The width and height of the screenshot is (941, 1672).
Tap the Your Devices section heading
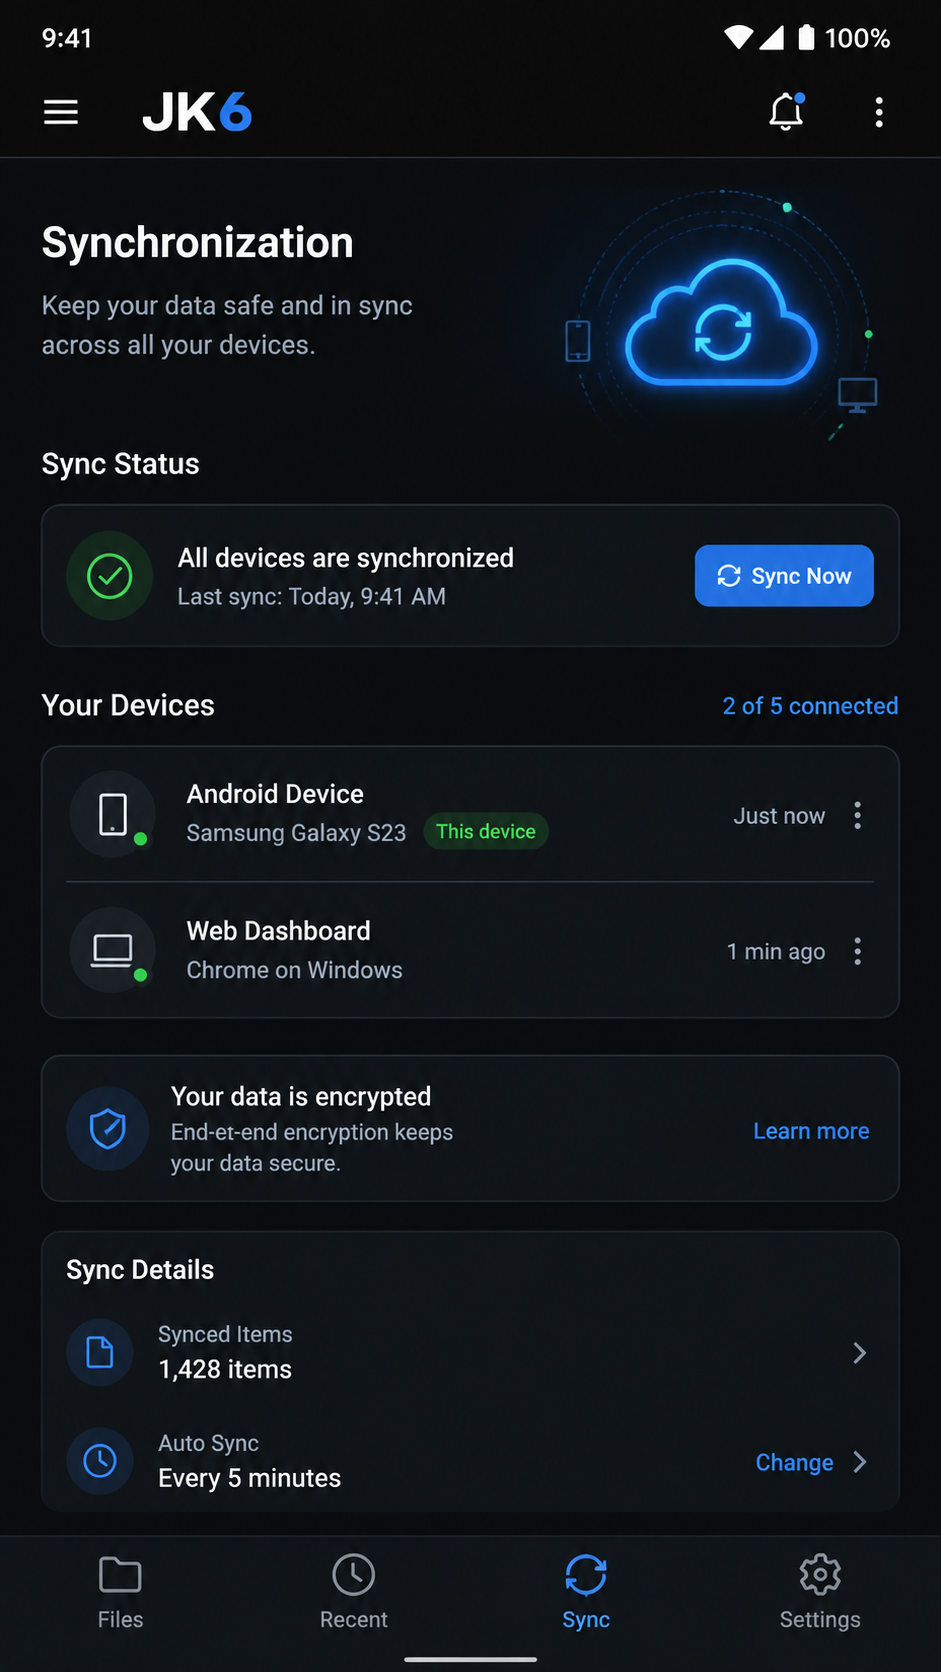point(128,706)
